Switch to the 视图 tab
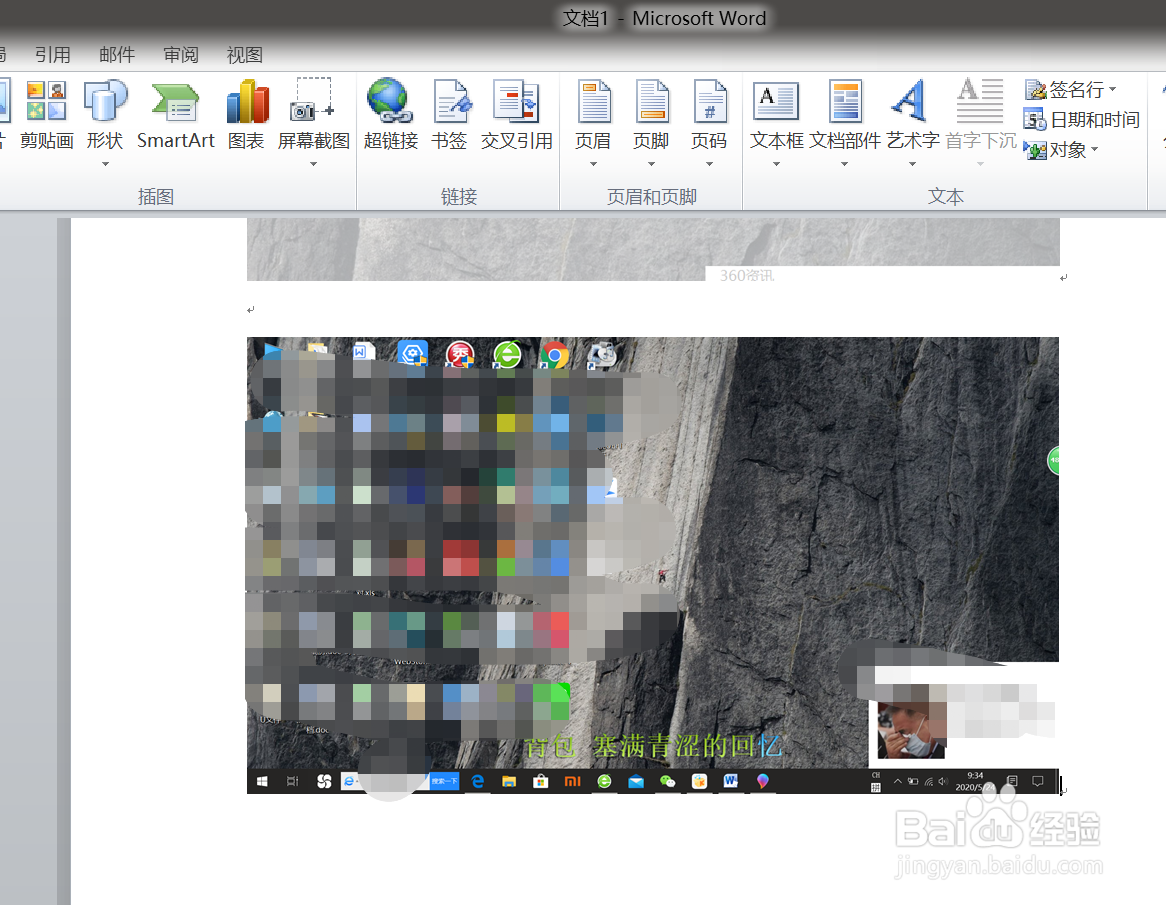 tap(245, 55)
